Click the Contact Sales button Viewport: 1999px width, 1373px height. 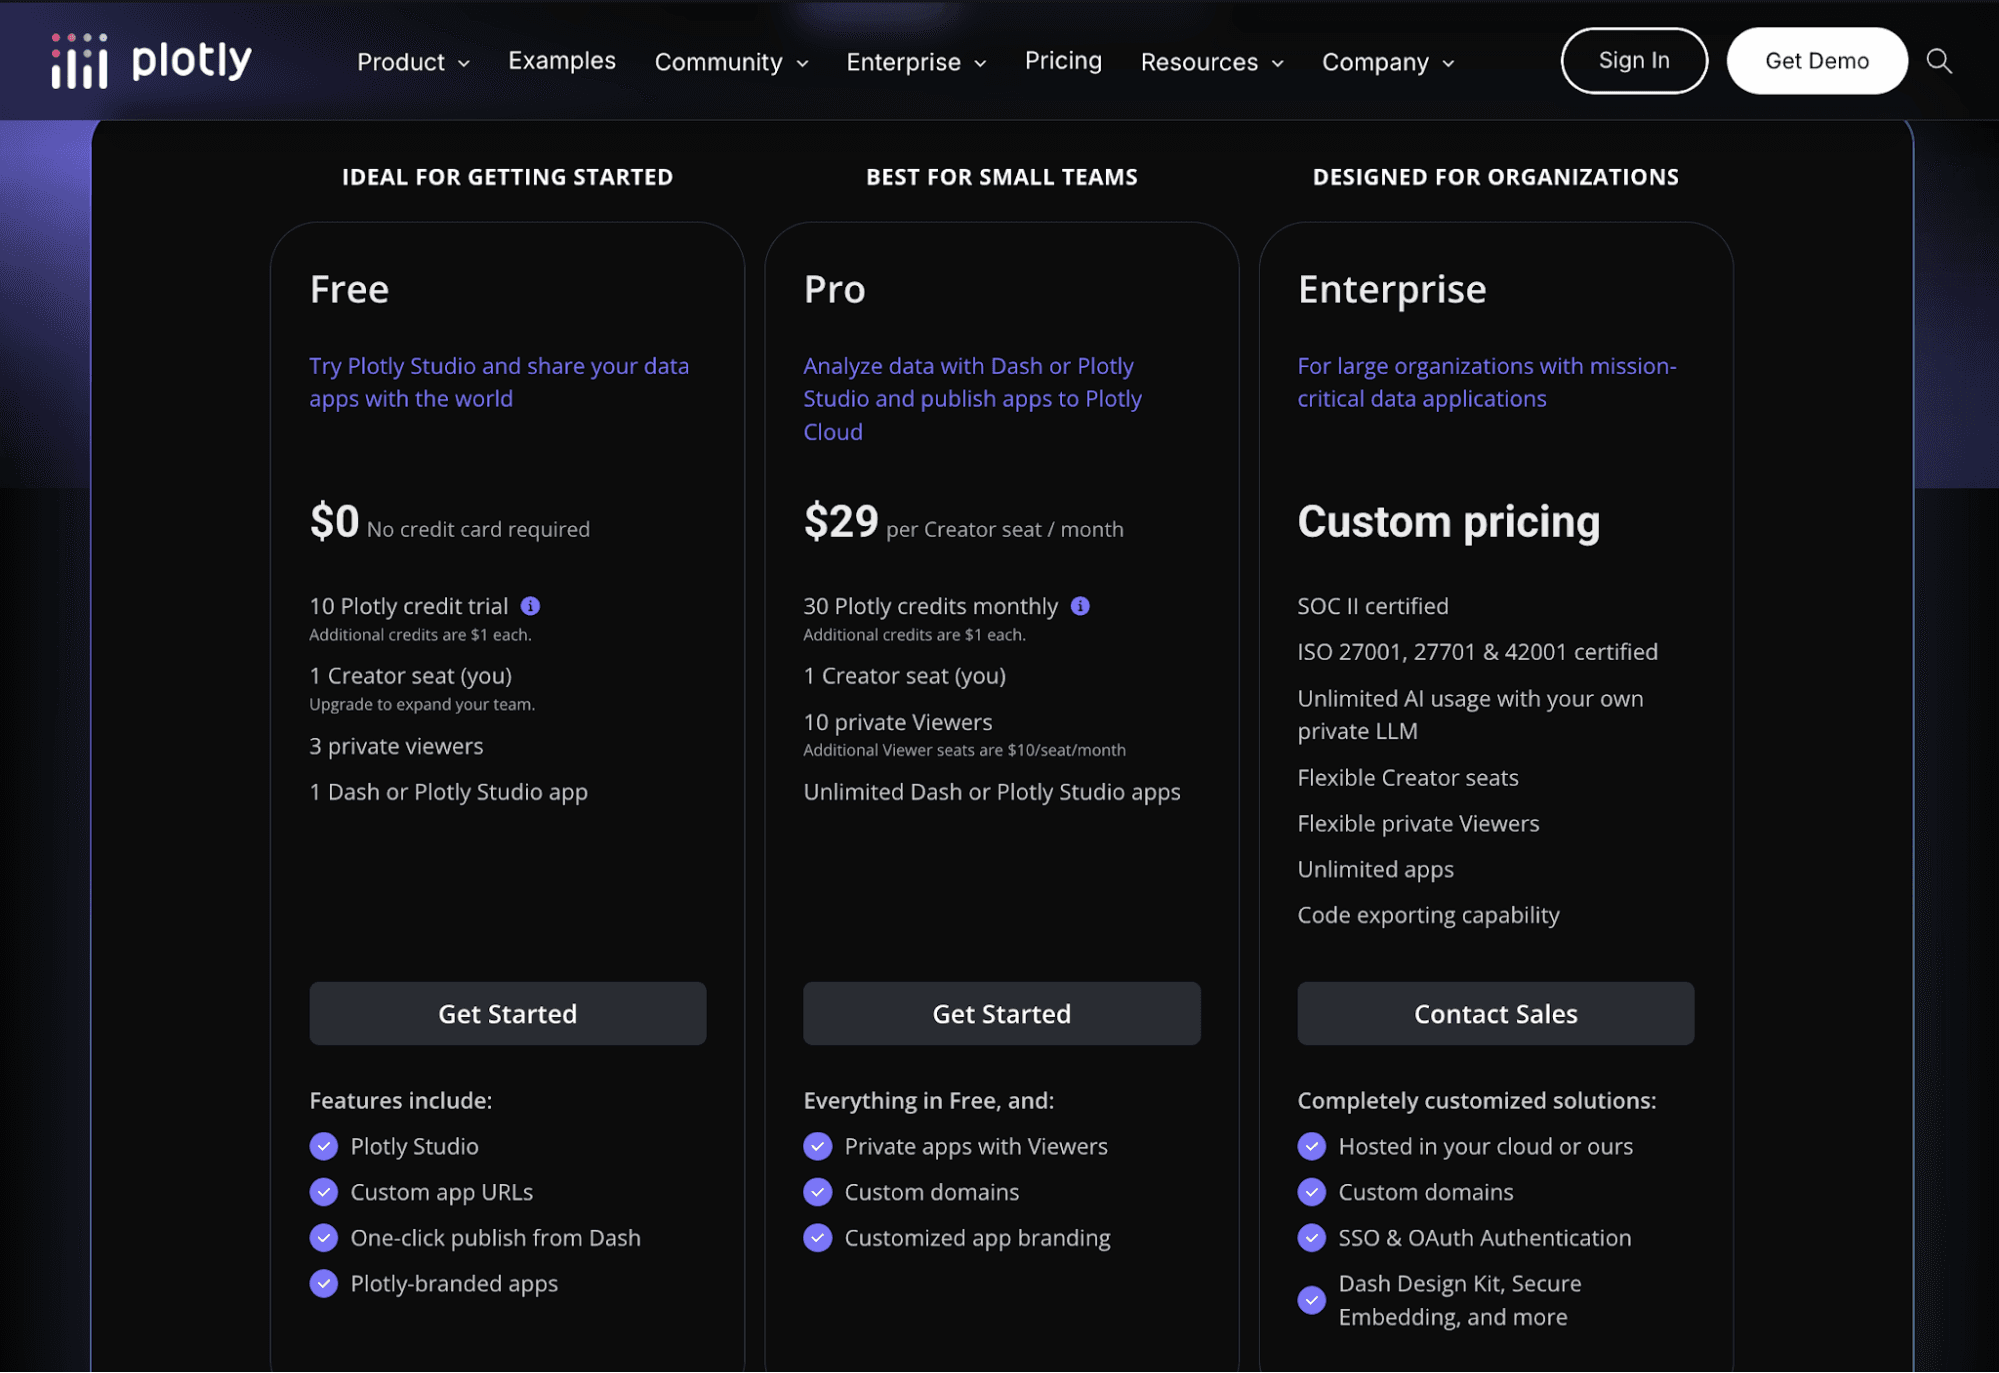(1495, 1013)
